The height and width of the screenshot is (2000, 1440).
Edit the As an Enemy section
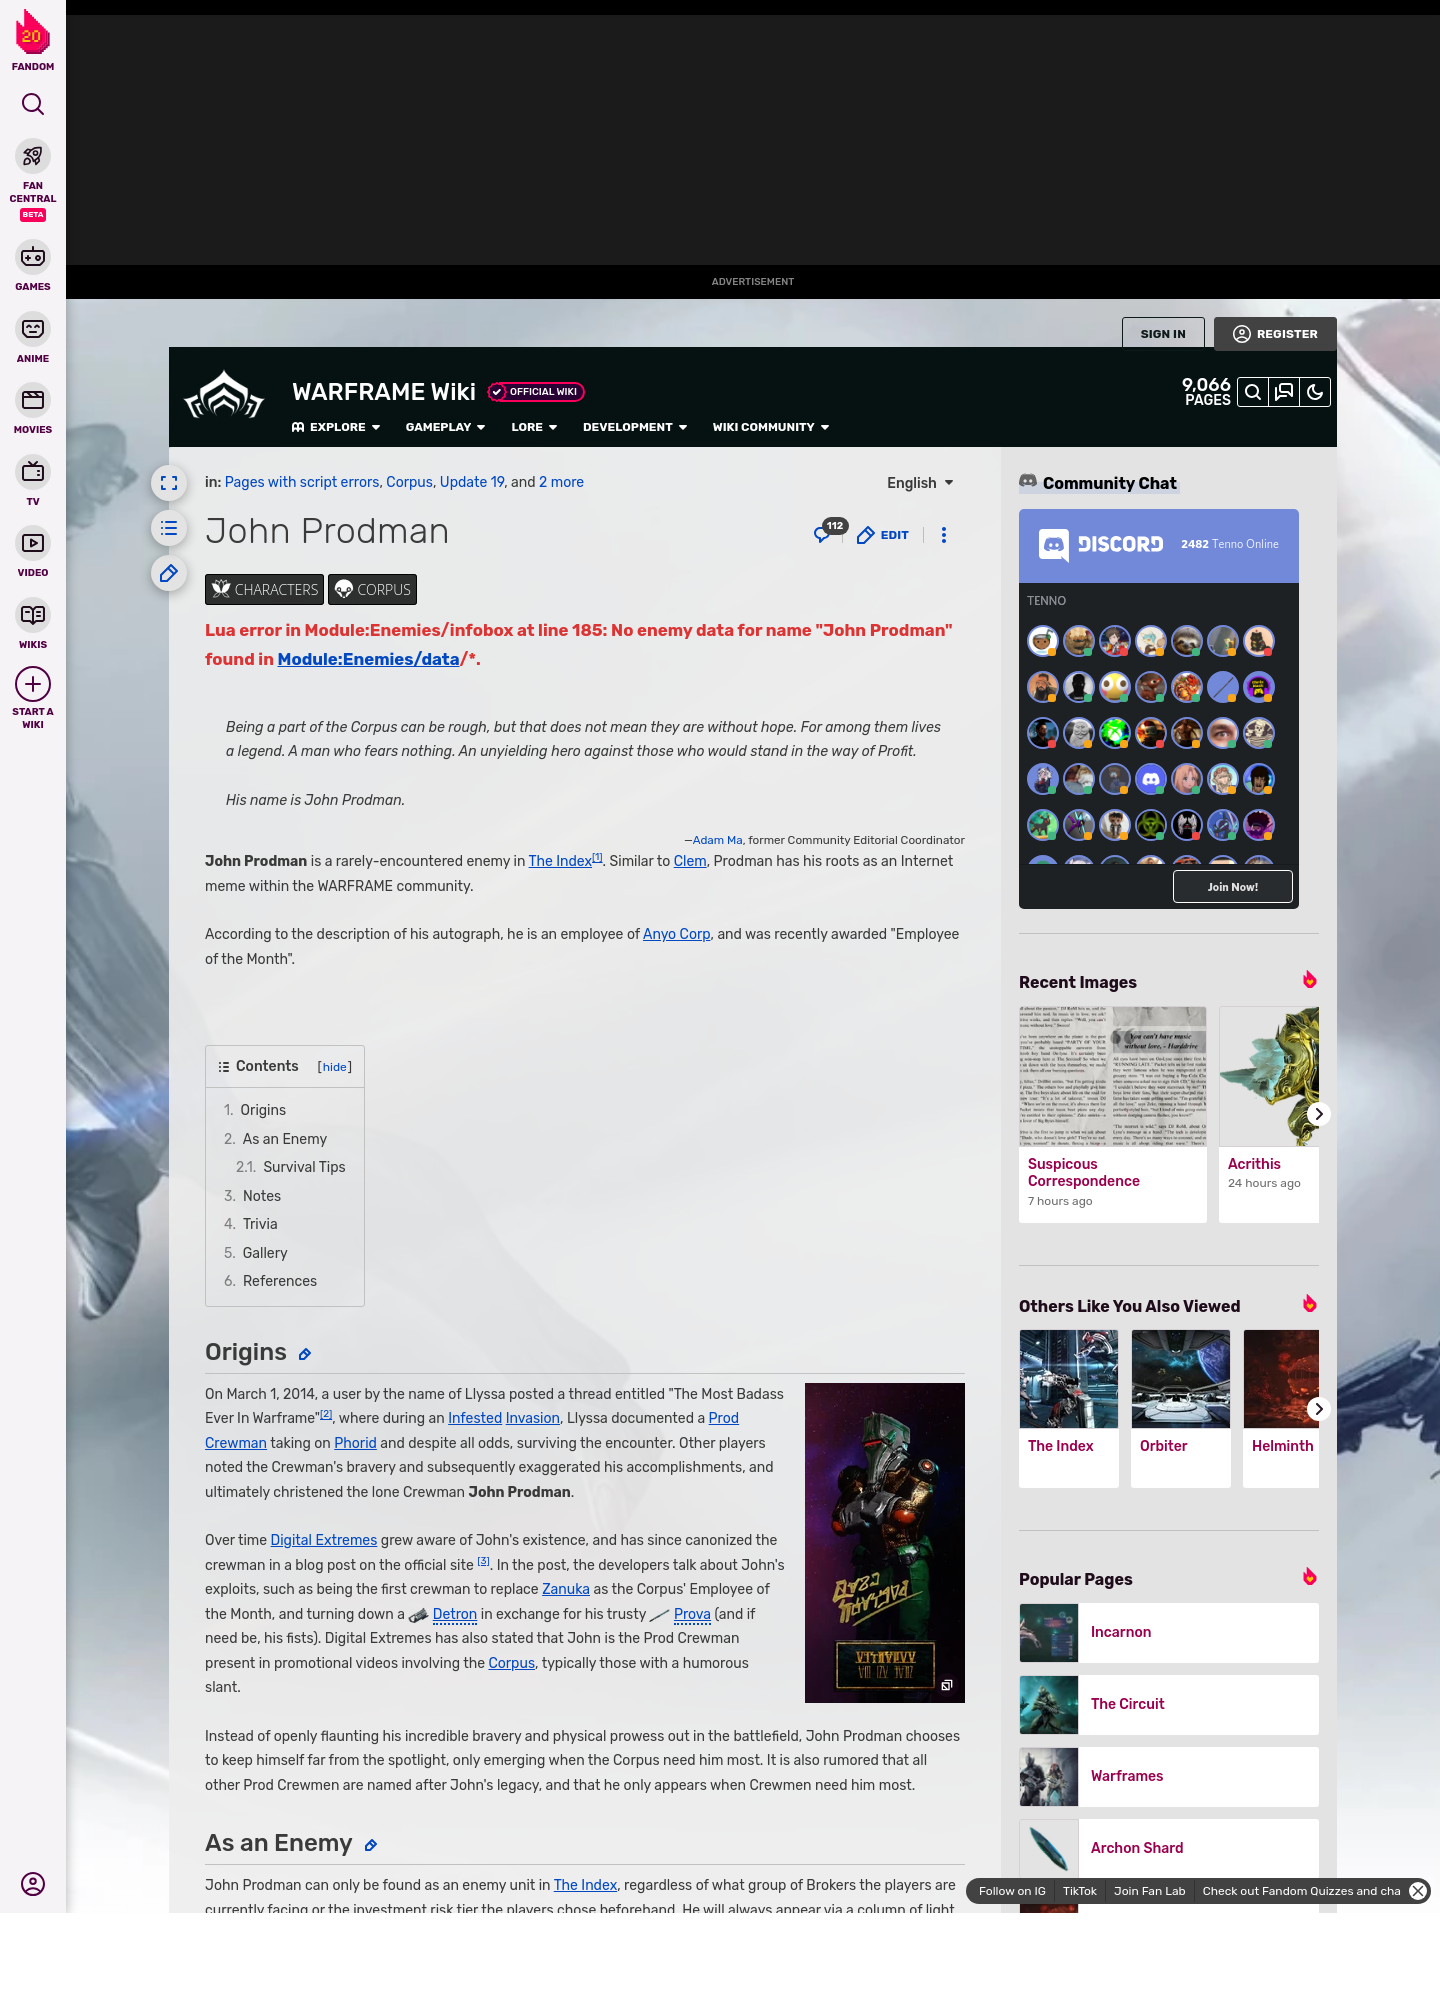[371, 1845]
